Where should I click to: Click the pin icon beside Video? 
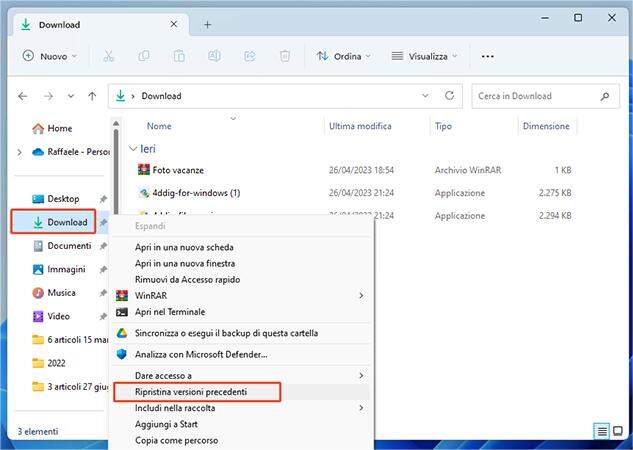[x=103, y=316]
